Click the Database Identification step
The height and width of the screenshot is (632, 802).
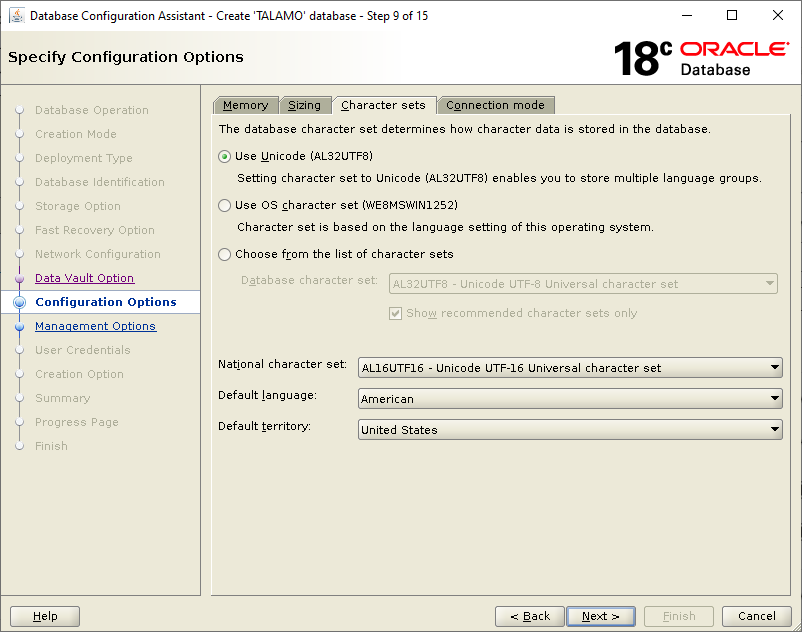100,182
